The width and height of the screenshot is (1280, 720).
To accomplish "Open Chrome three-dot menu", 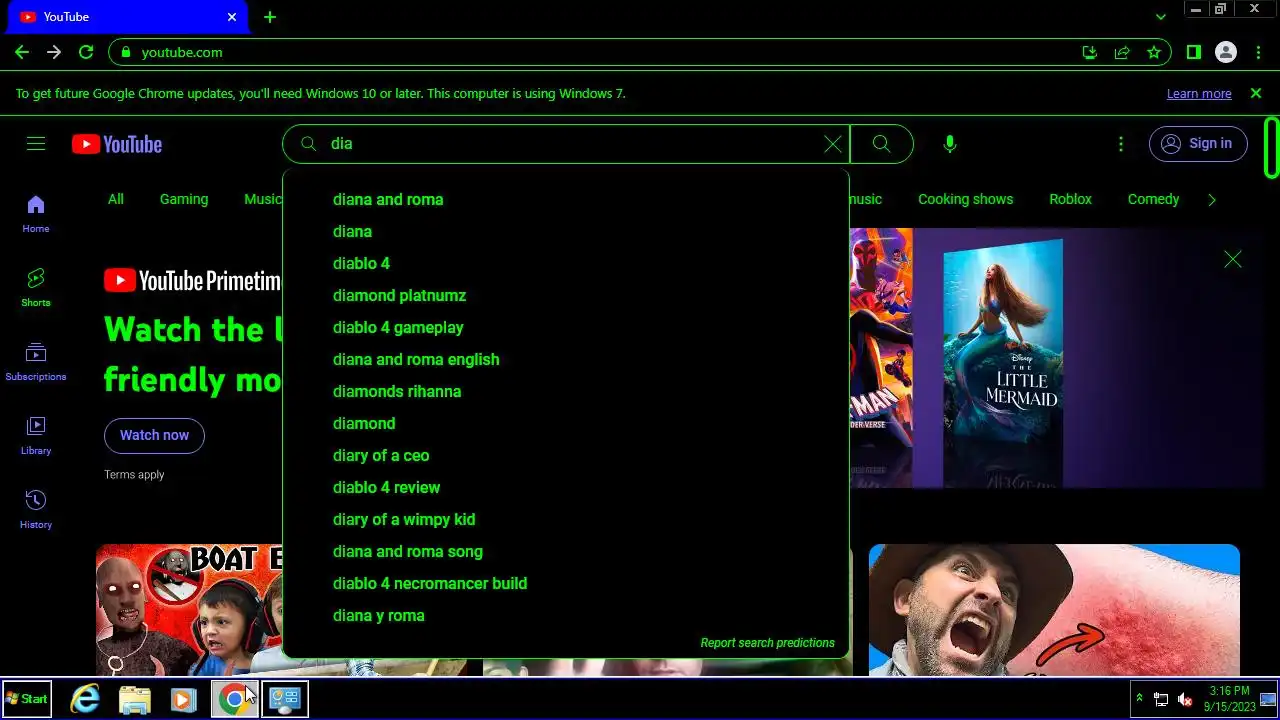I will pyautogui.click(x=1258, y=52).
